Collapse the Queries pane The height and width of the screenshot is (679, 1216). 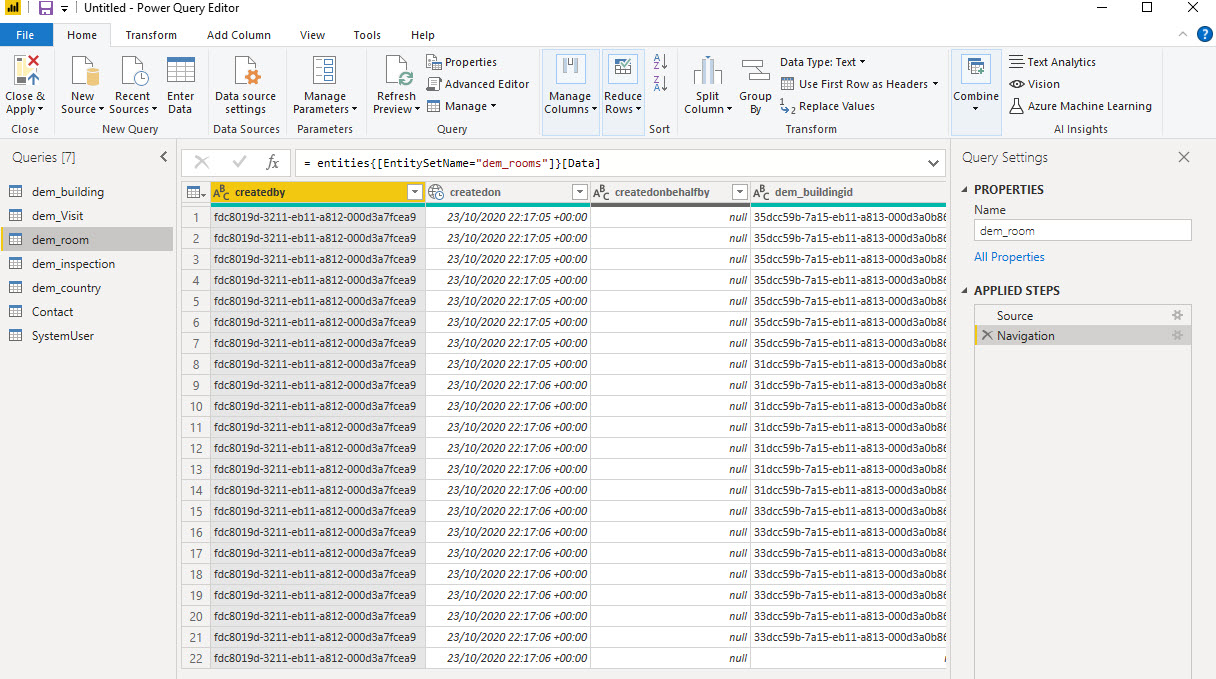coord(164,157)
